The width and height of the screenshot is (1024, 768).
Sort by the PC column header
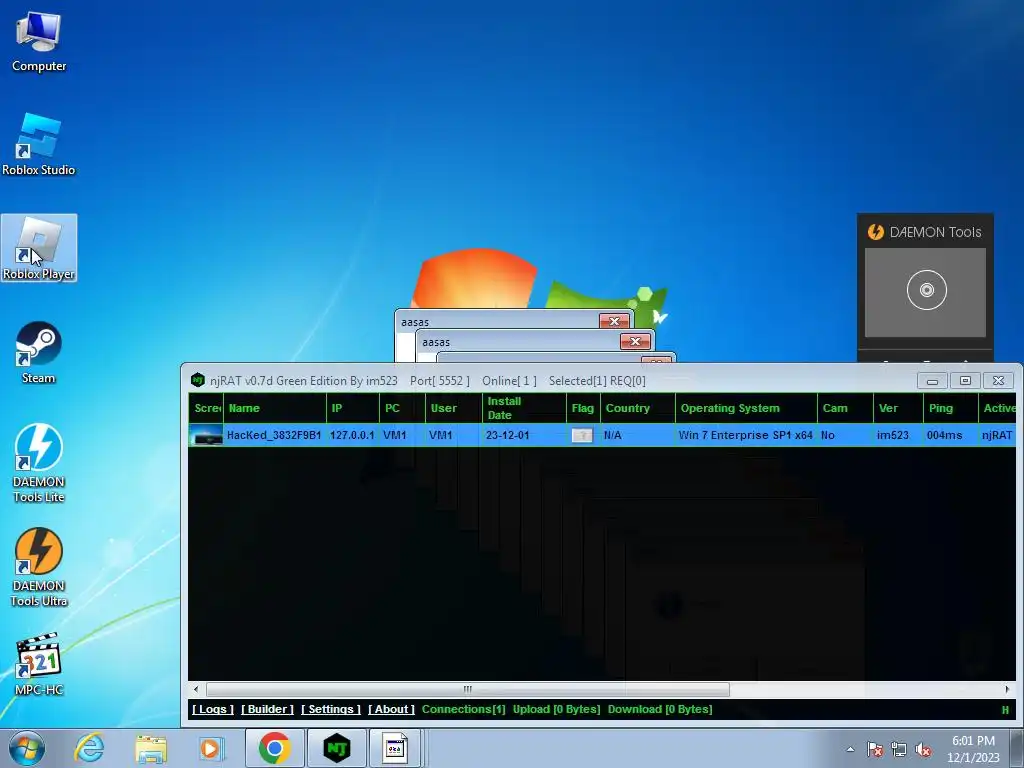click(402, 408)
